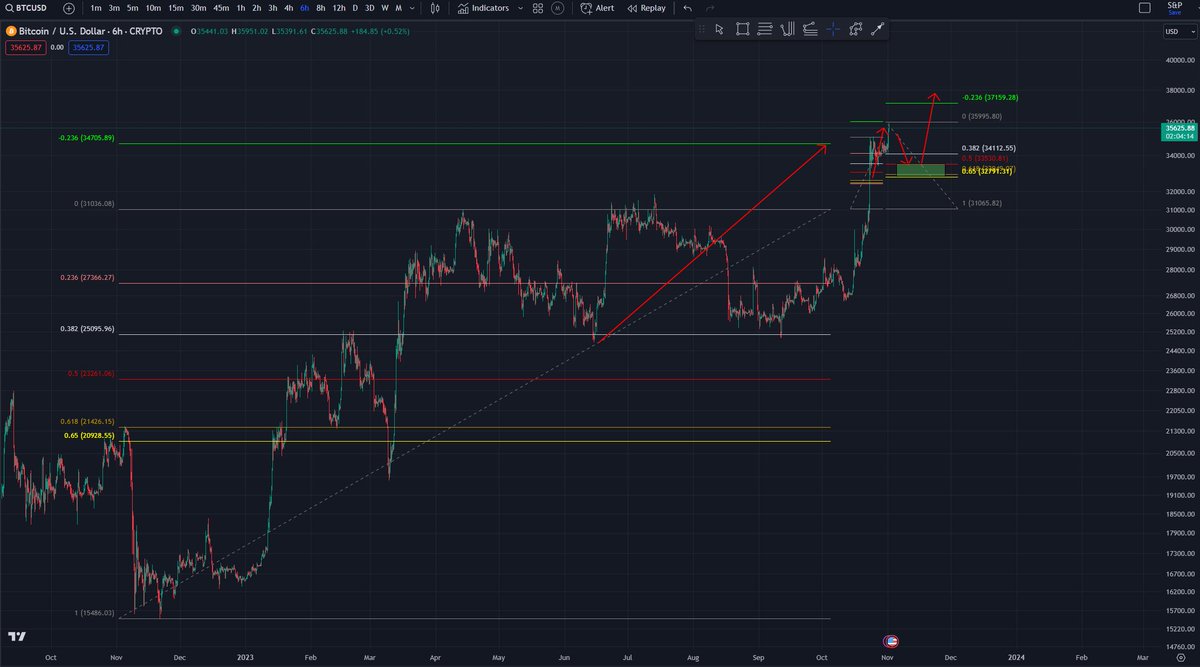
Task: Select the arrow cursor in the drawing toolbar
Action: (719, 29)
